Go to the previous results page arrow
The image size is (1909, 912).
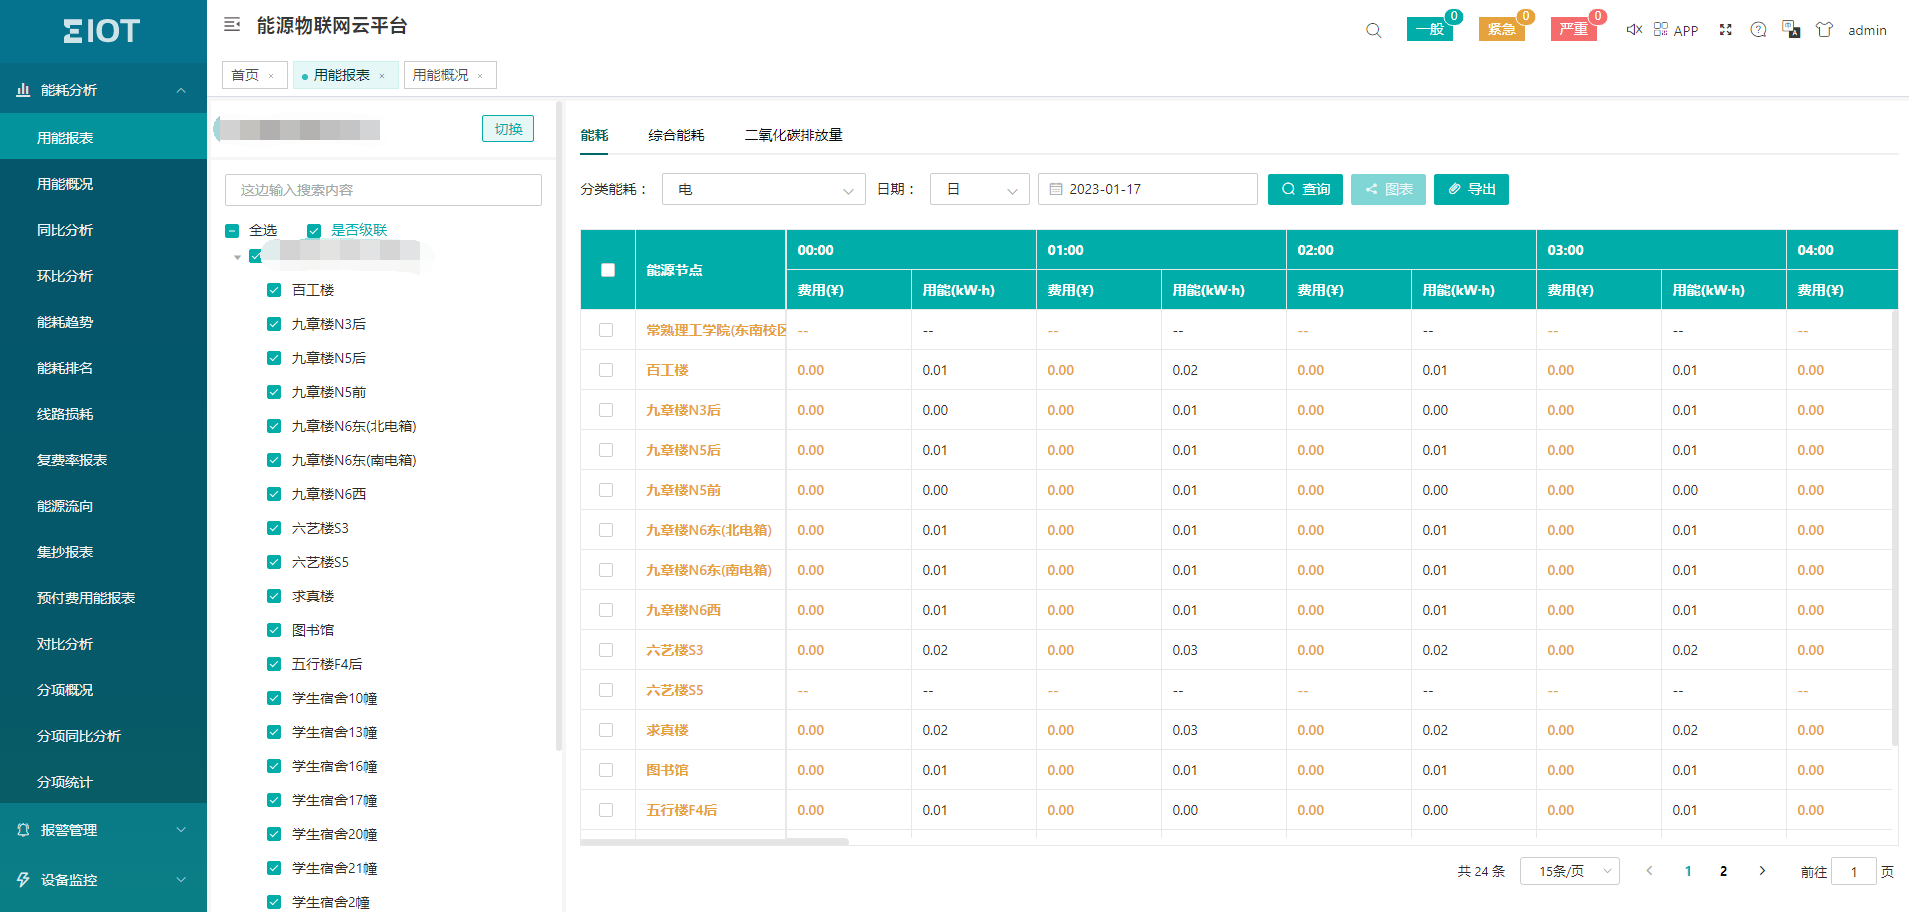1649,871
